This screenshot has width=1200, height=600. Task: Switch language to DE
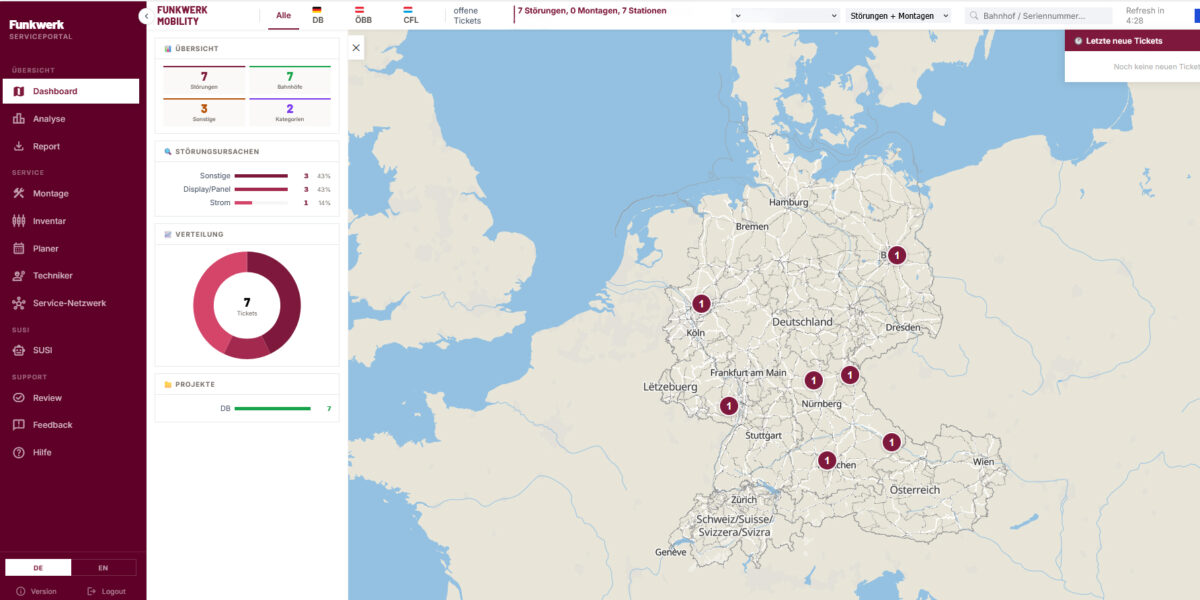38,567
